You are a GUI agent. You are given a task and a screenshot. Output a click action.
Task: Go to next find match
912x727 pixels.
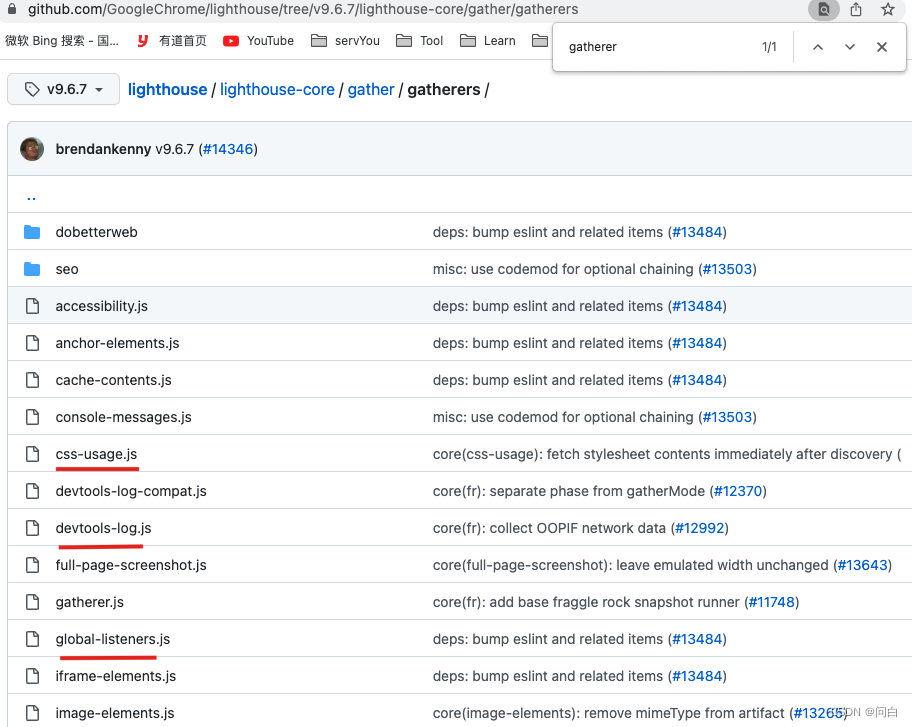click(850, 47)
